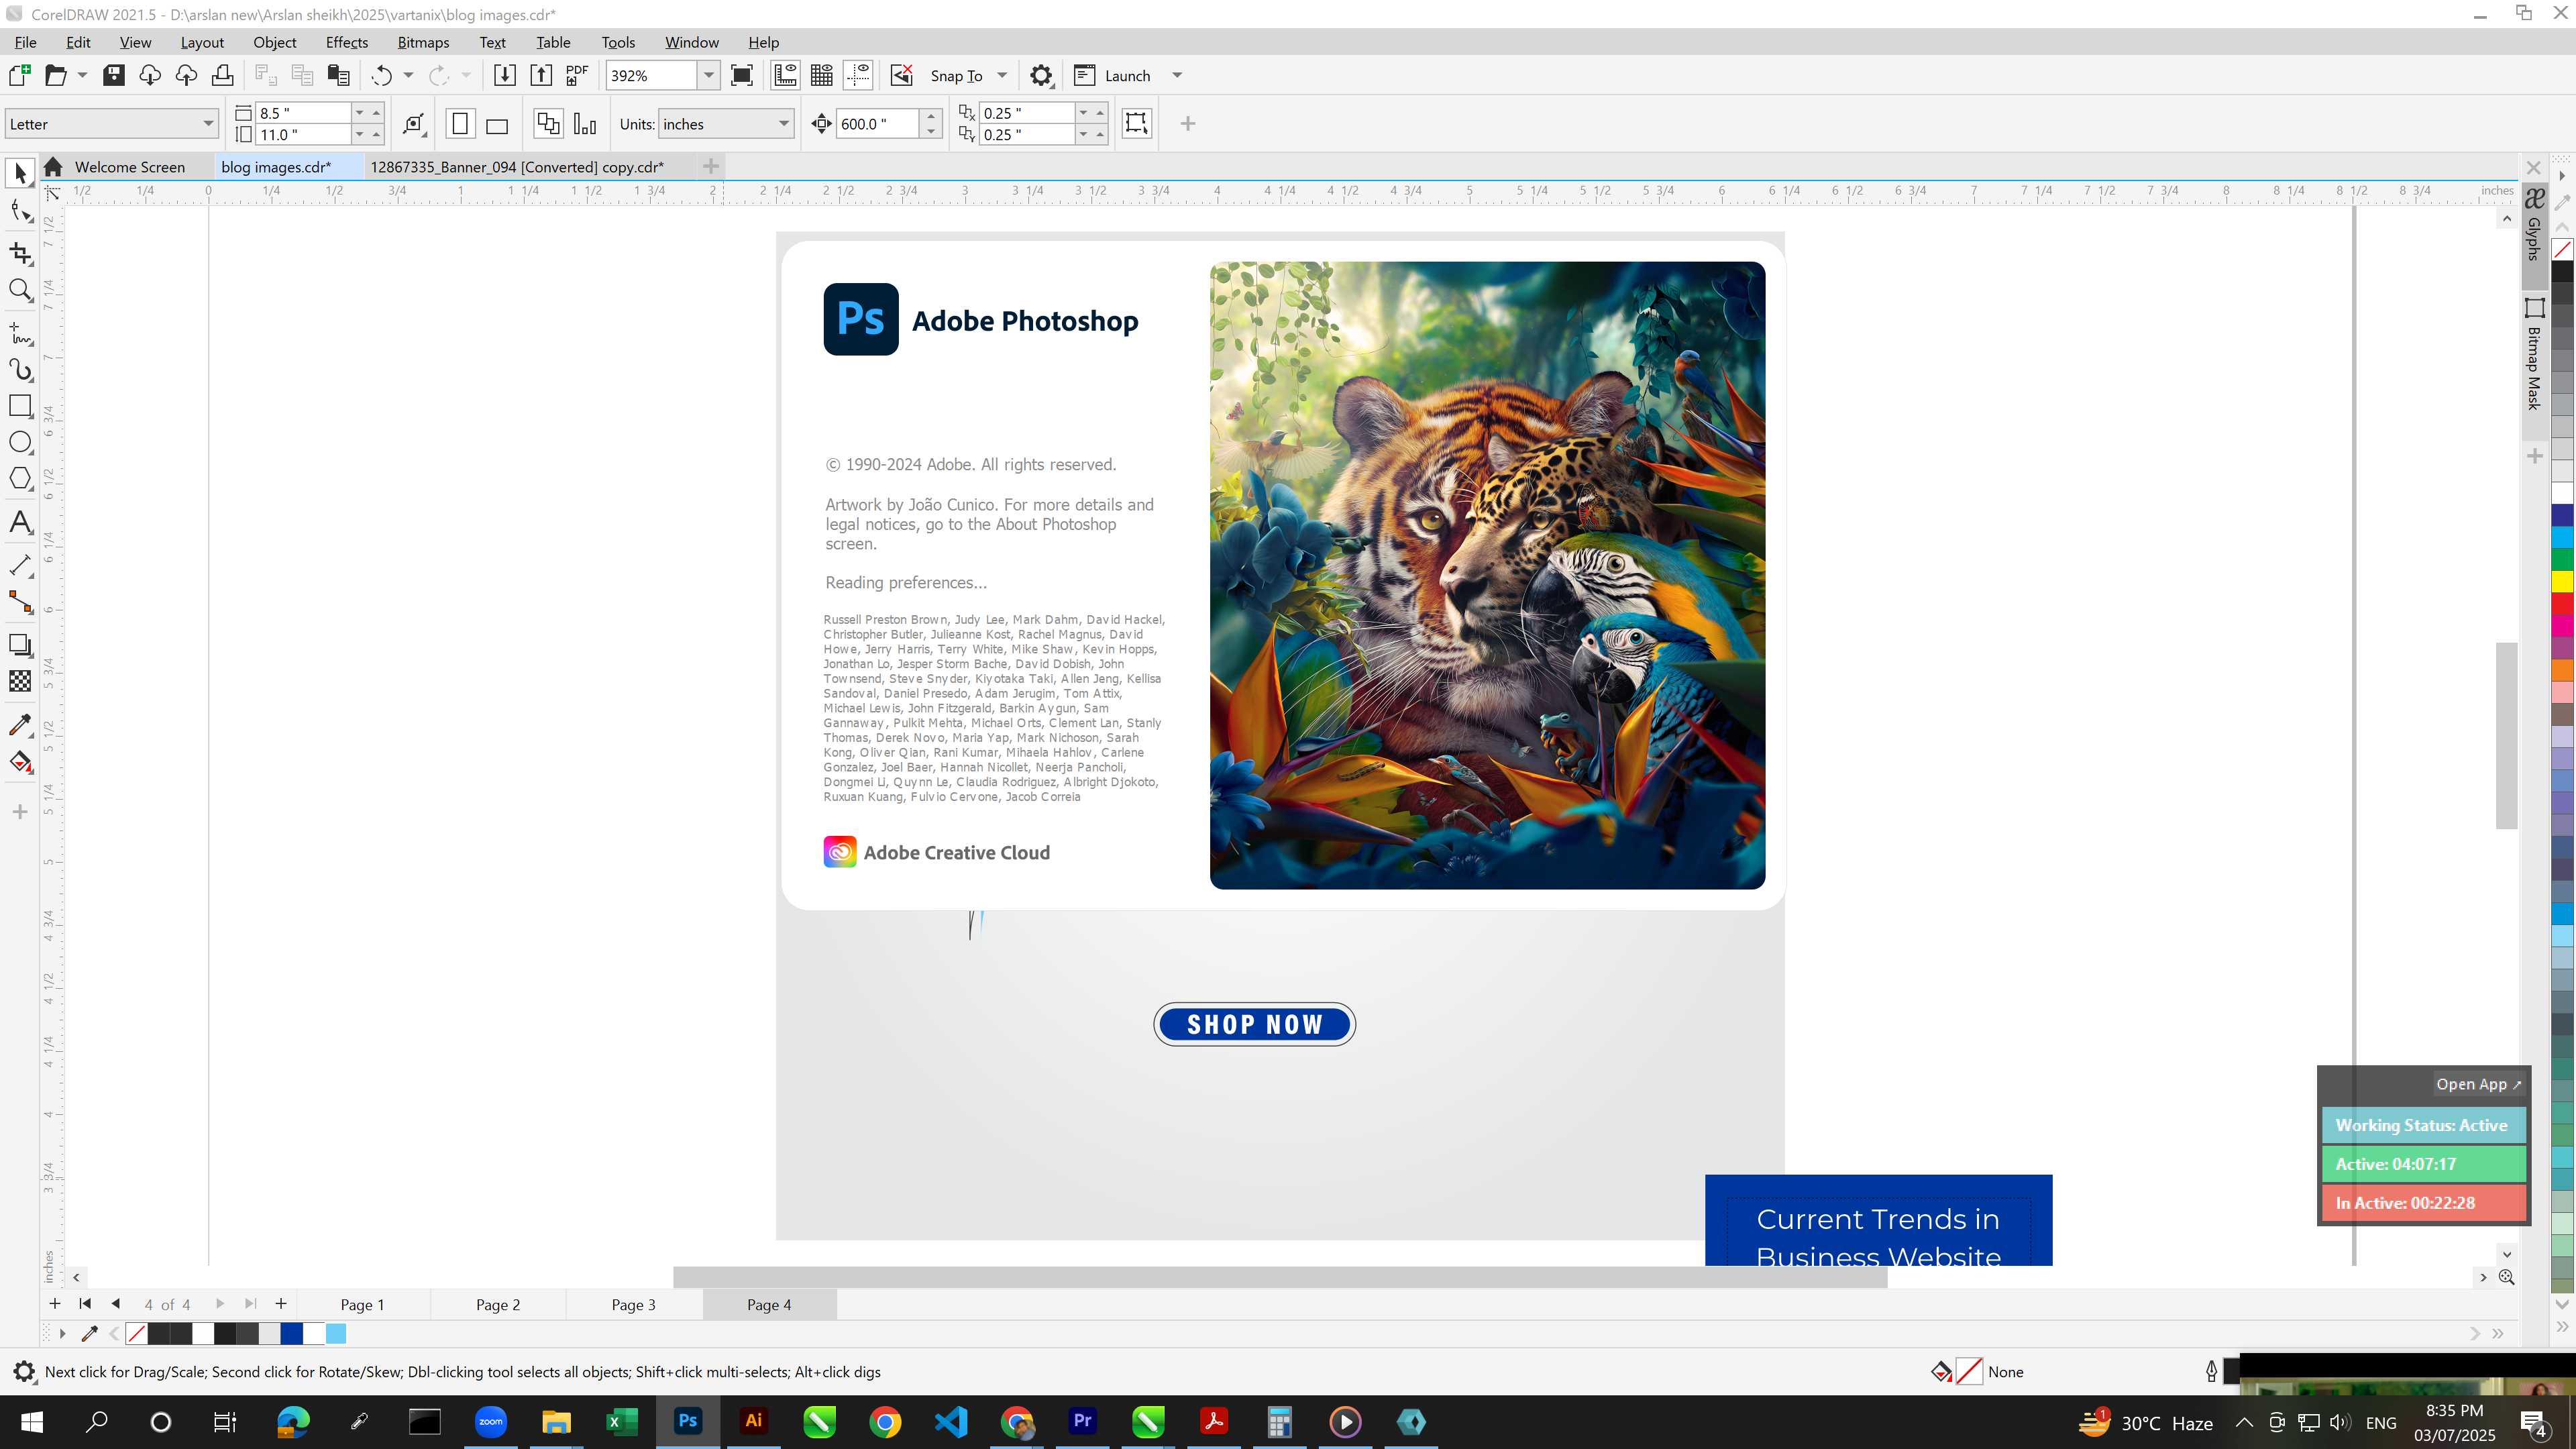Toggle full-screen preview
The width and height of the screenshot is (2576, 1449).
[742, 75]
